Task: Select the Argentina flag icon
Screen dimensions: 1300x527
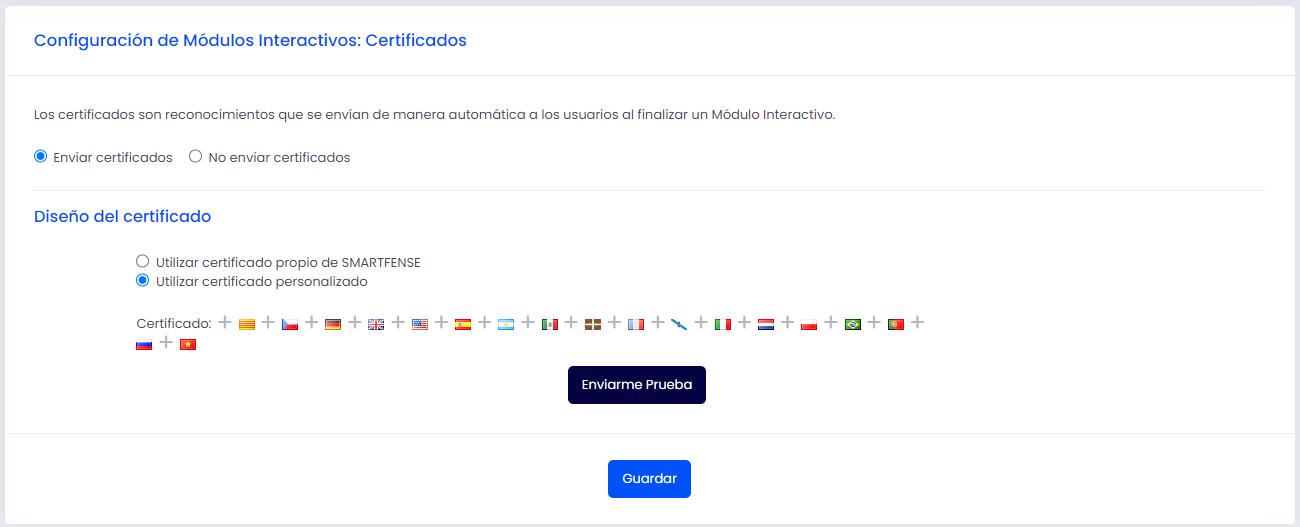Action: [506, 324]
